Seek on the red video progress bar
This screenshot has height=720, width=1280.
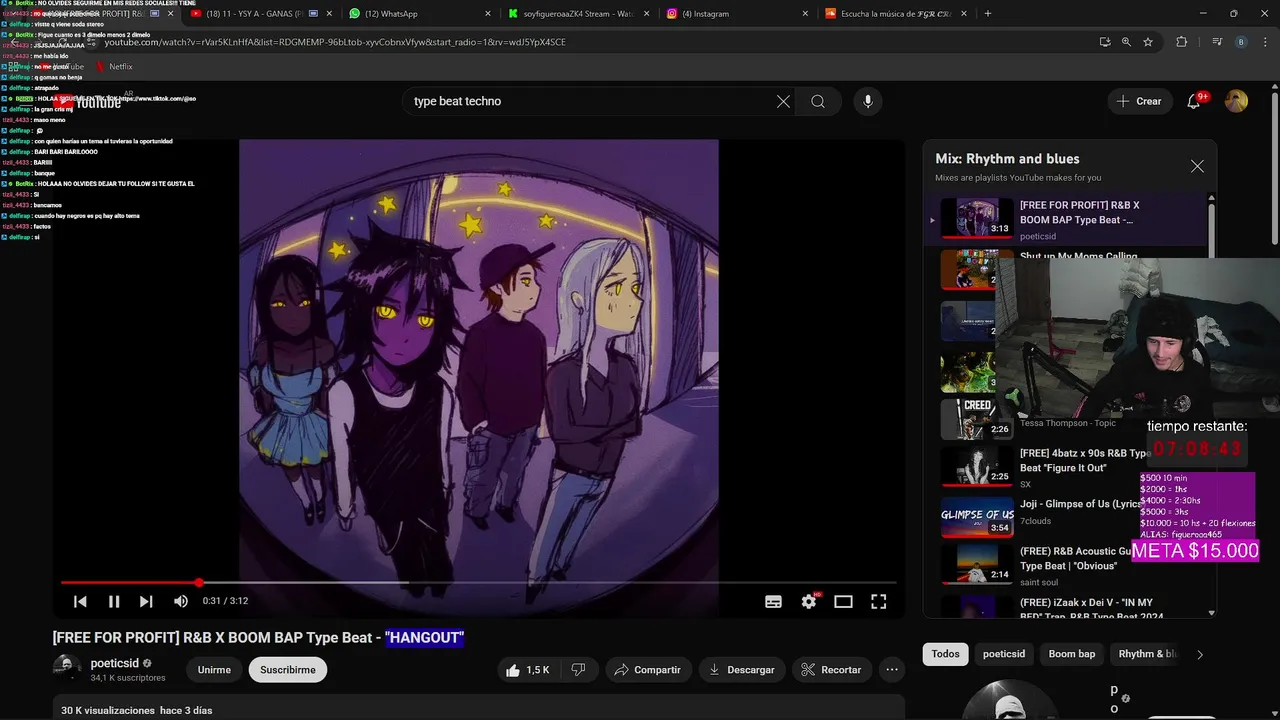click(x=478, y=582)
